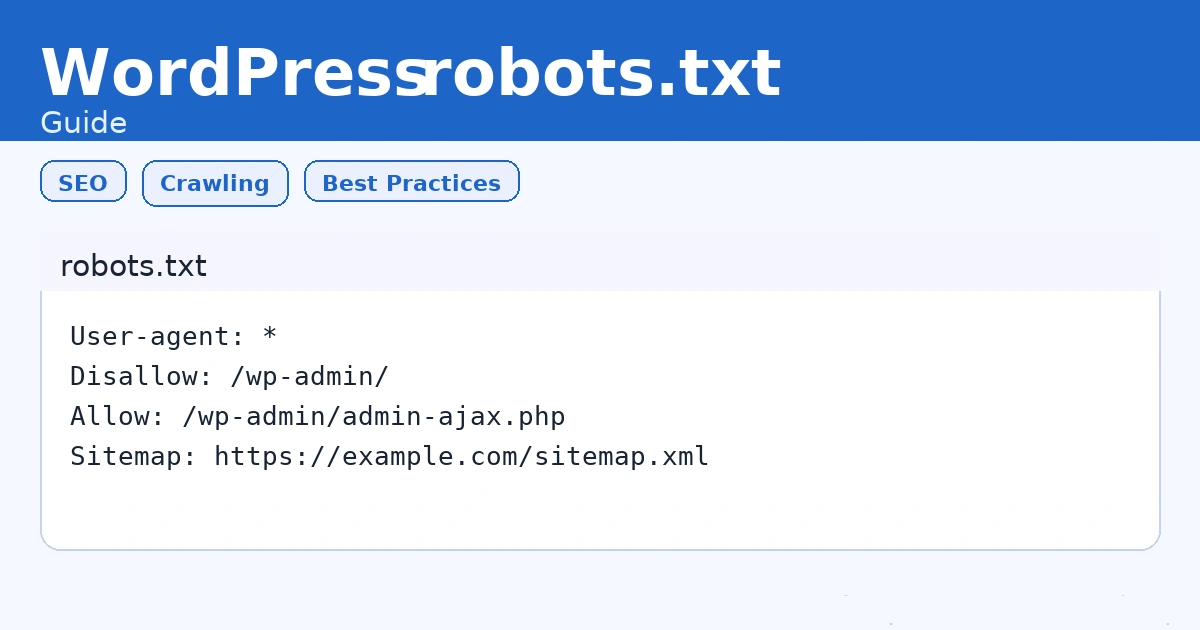Select the robots.txt filename header of code block

(133, 266)
